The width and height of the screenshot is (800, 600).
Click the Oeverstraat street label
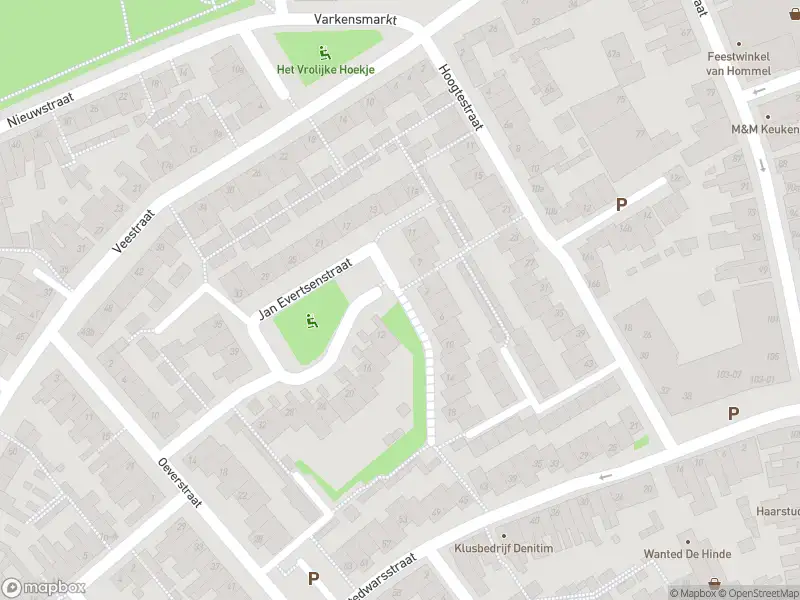click(x=180, y=483)
